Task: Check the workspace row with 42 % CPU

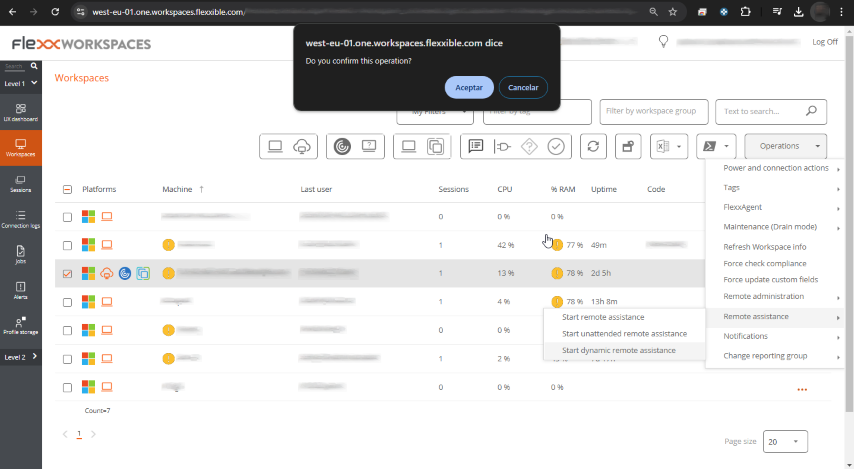Action: click(x=67, y=245)
